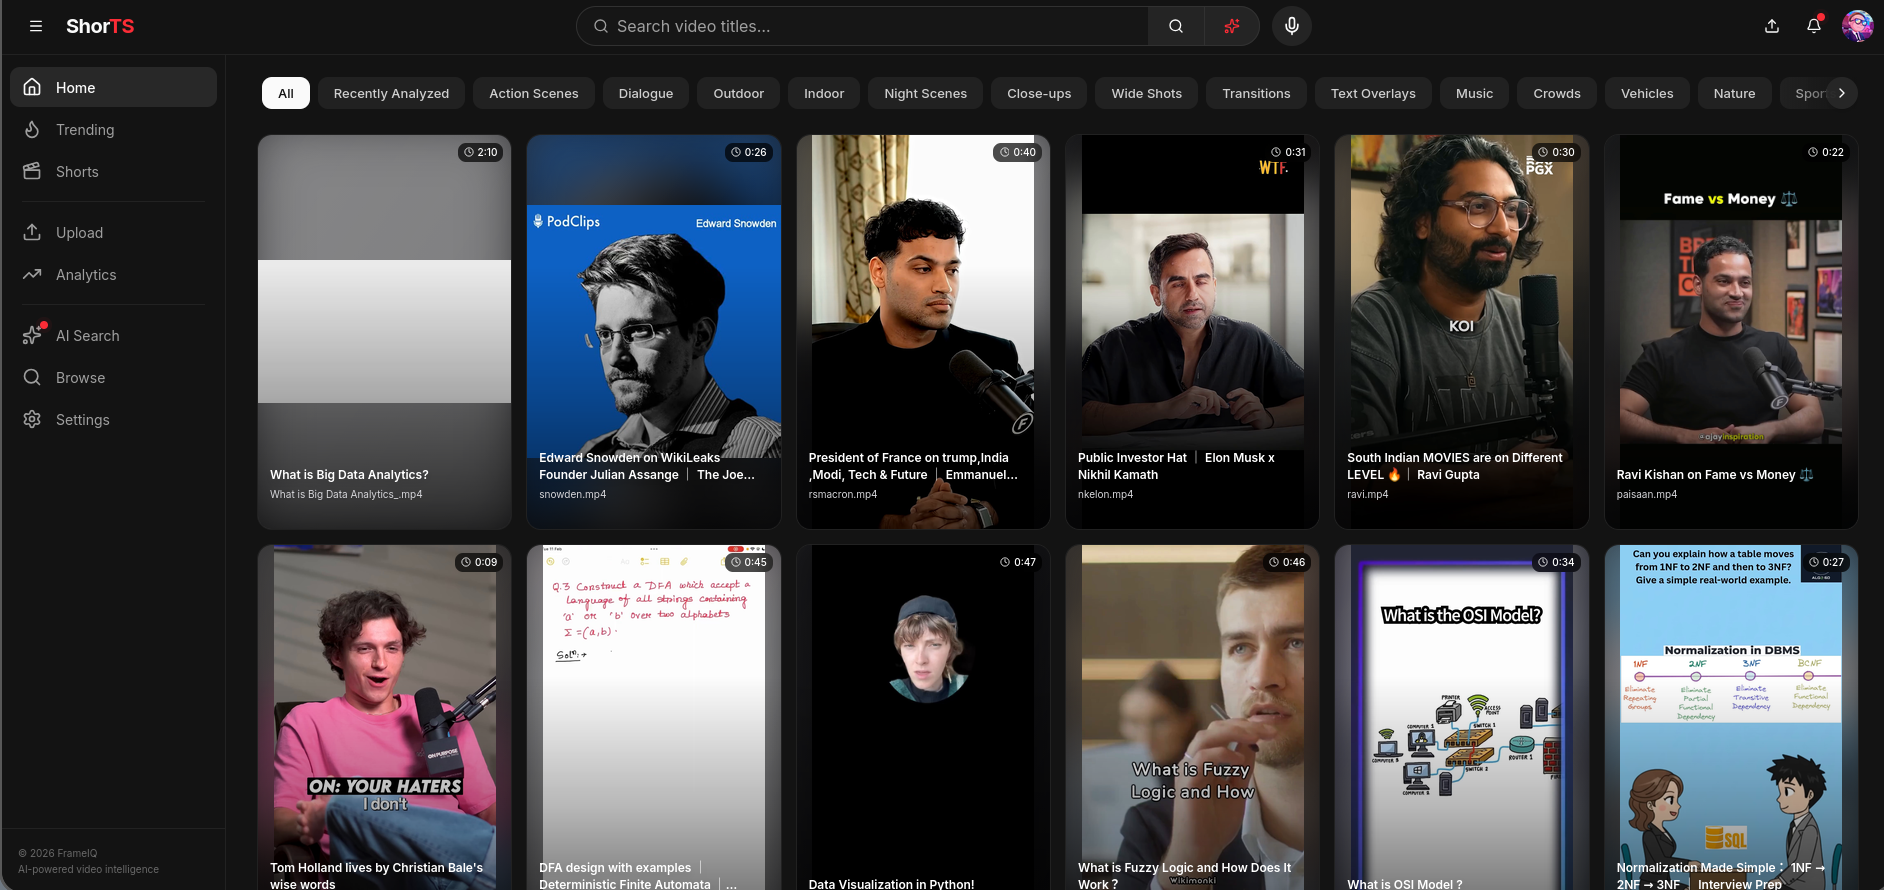Filter by Text Overlays
Viewport: 1884px width, 890px height.
point(1373,93)
